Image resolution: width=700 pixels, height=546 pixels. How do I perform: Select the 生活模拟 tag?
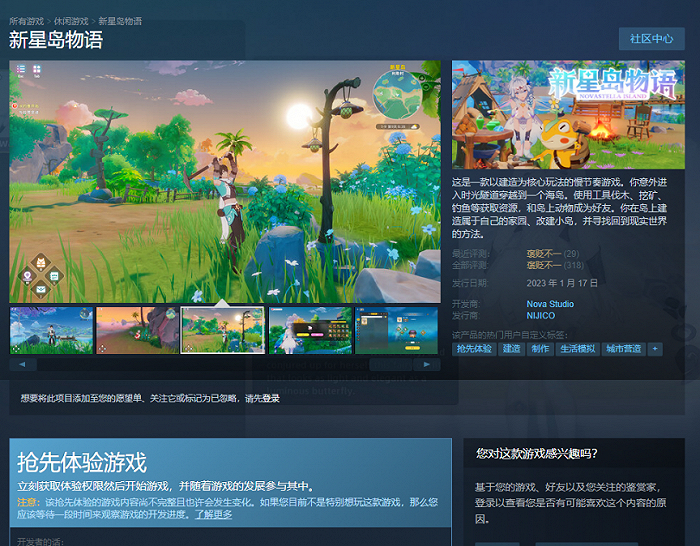pos(578,349)
